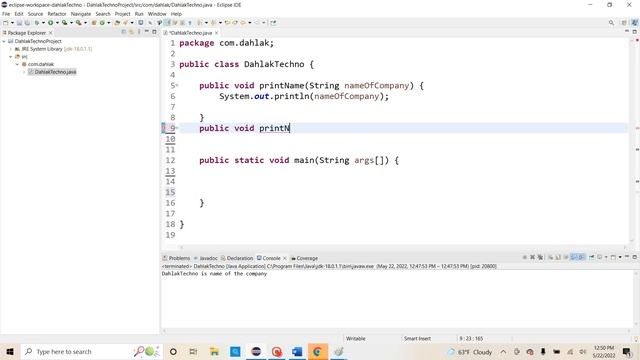Screen dimensions: 640x360
Task: Close the Package Explorer view tab
Action: (x=51, y=33)
